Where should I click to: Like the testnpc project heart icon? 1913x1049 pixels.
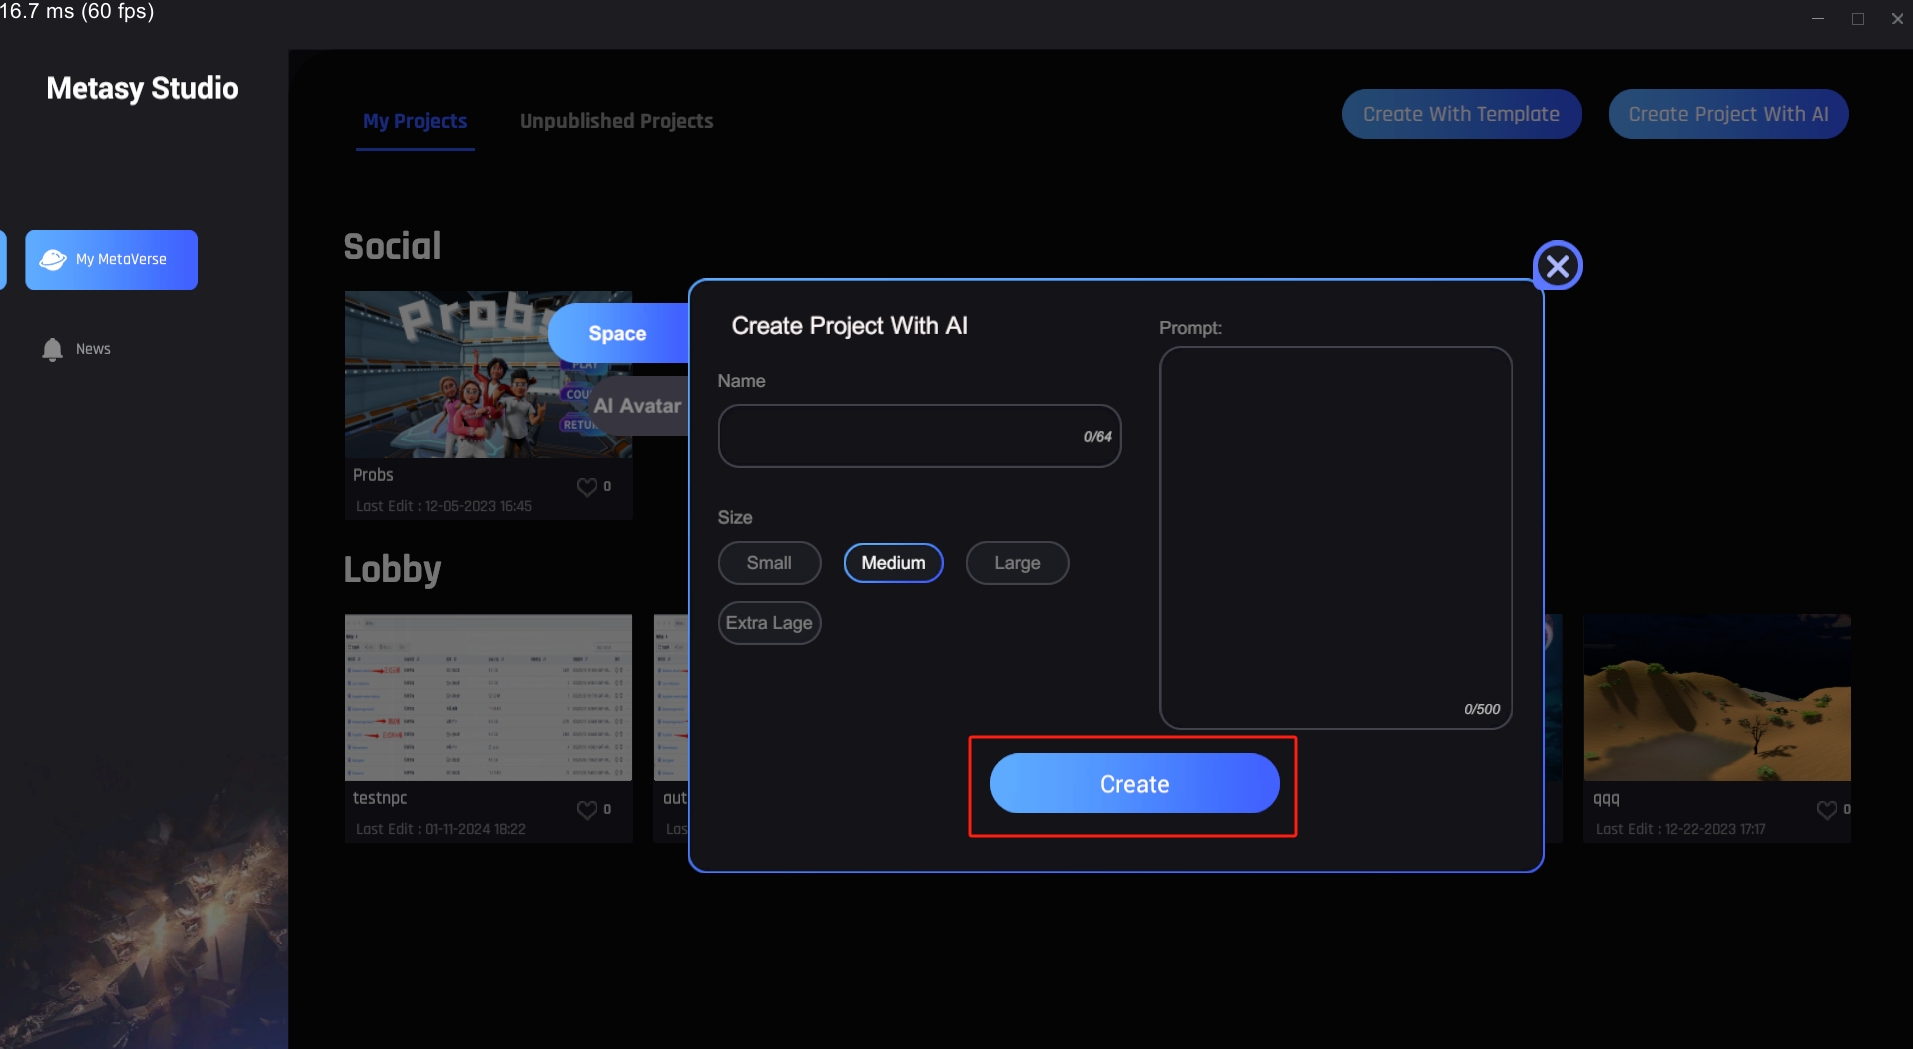[x=587, y=810]
